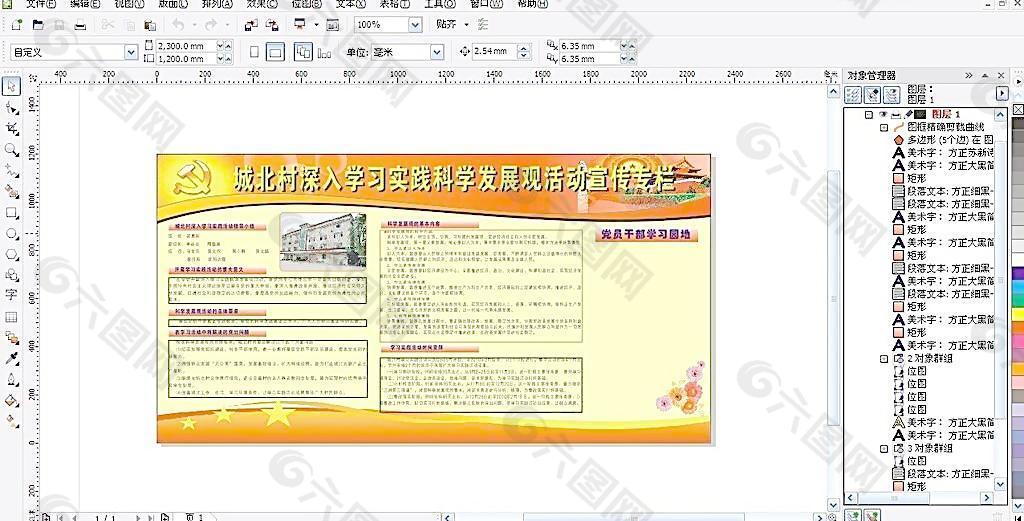The image size is (1024, 521).
Task: Select the Eyedropper tool
Action: 11,358
